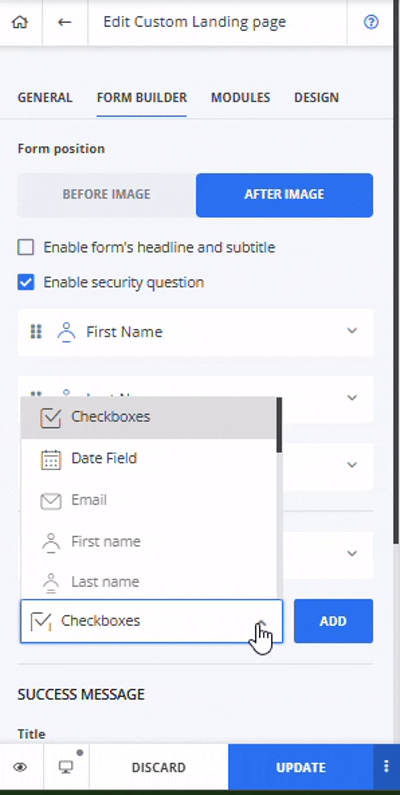Click the ADD button
This screenshot has height=795, width=400.
tap(333, 621)
